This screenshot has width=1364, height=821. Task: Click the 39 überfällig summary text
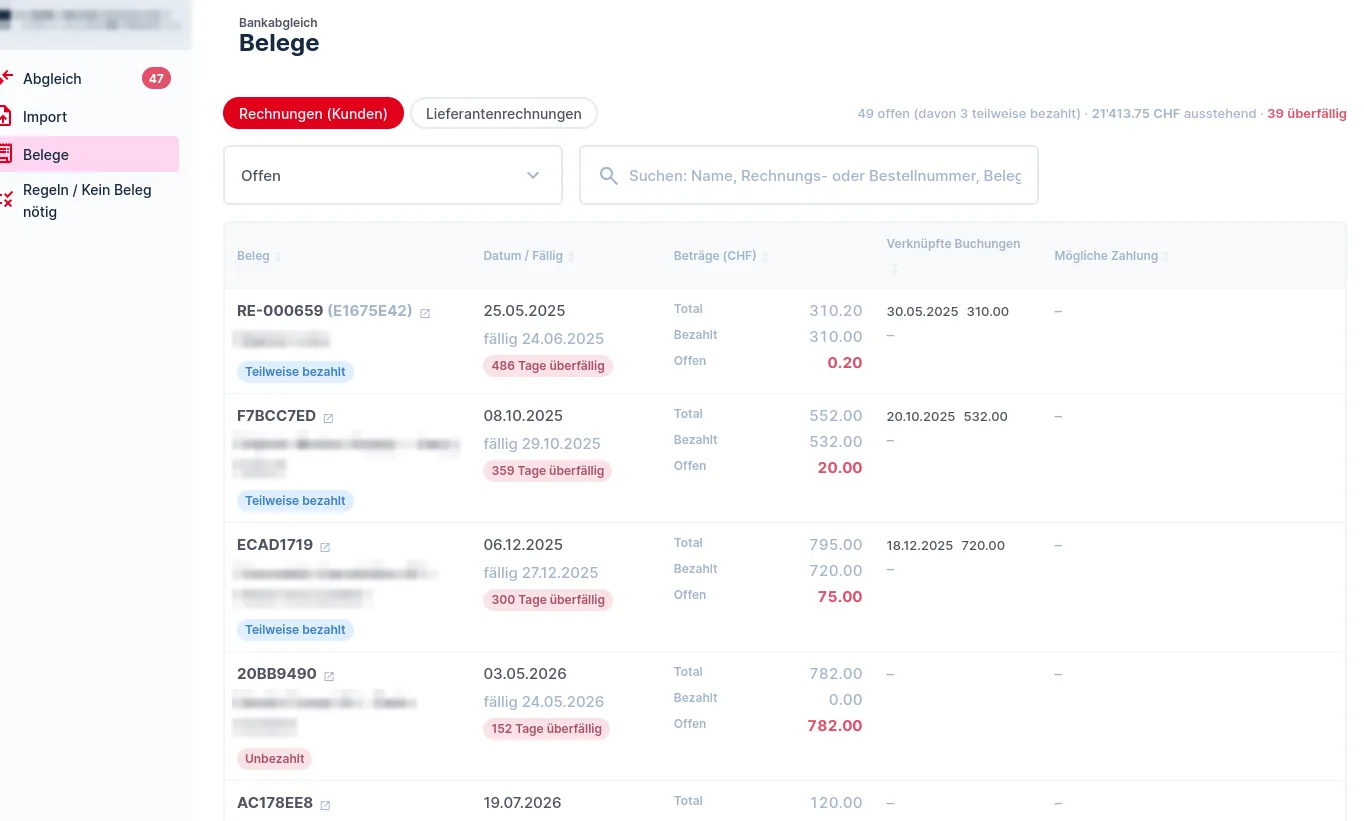click(1307, 114)
